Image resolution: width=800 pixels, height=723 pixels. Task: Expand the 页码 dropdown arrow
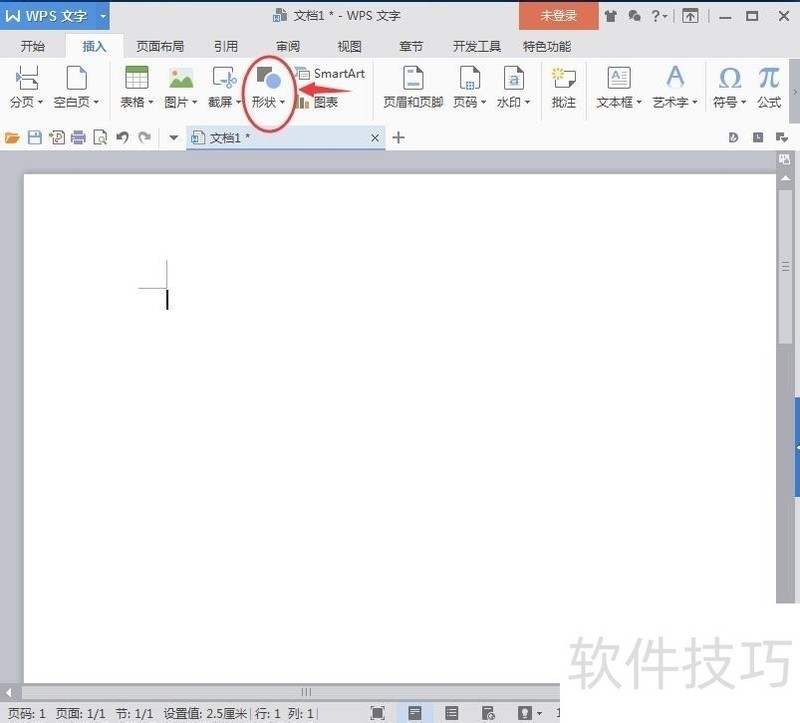click(x=483, y=103)
